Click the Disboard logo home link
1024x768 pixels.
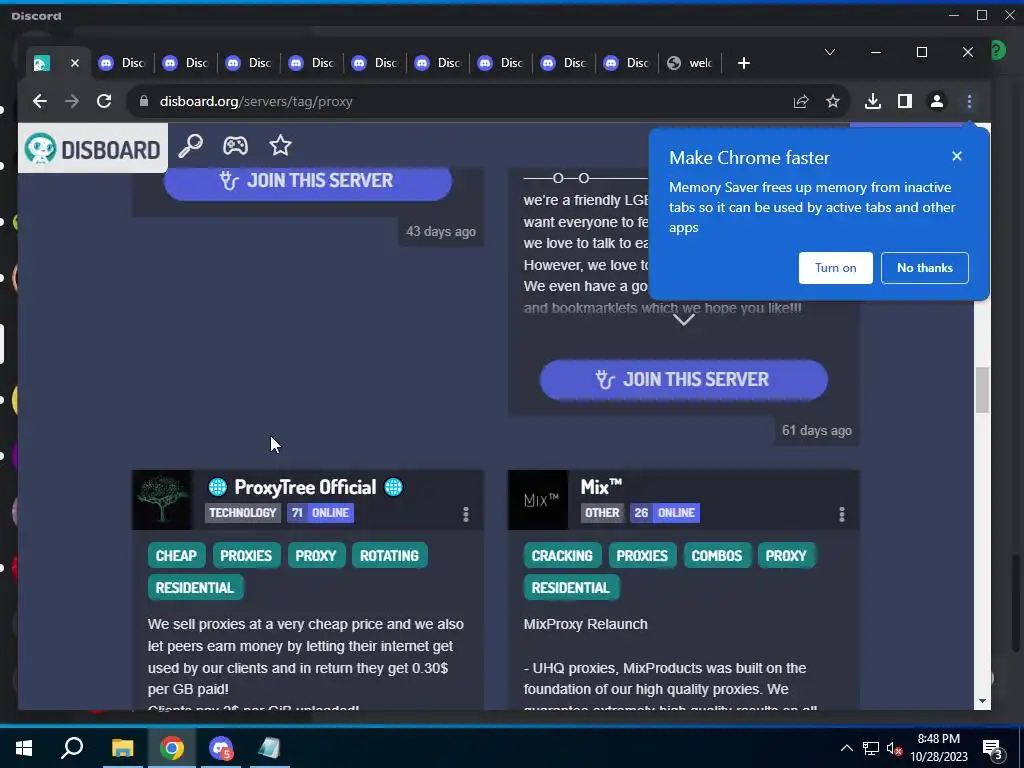click(x=93, y=149)
